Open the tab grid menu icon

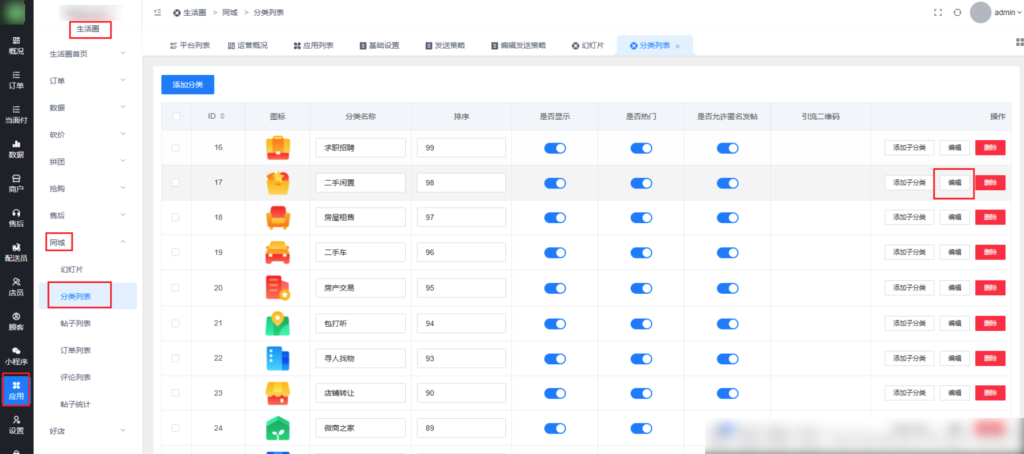click(x=1019, y=42)
